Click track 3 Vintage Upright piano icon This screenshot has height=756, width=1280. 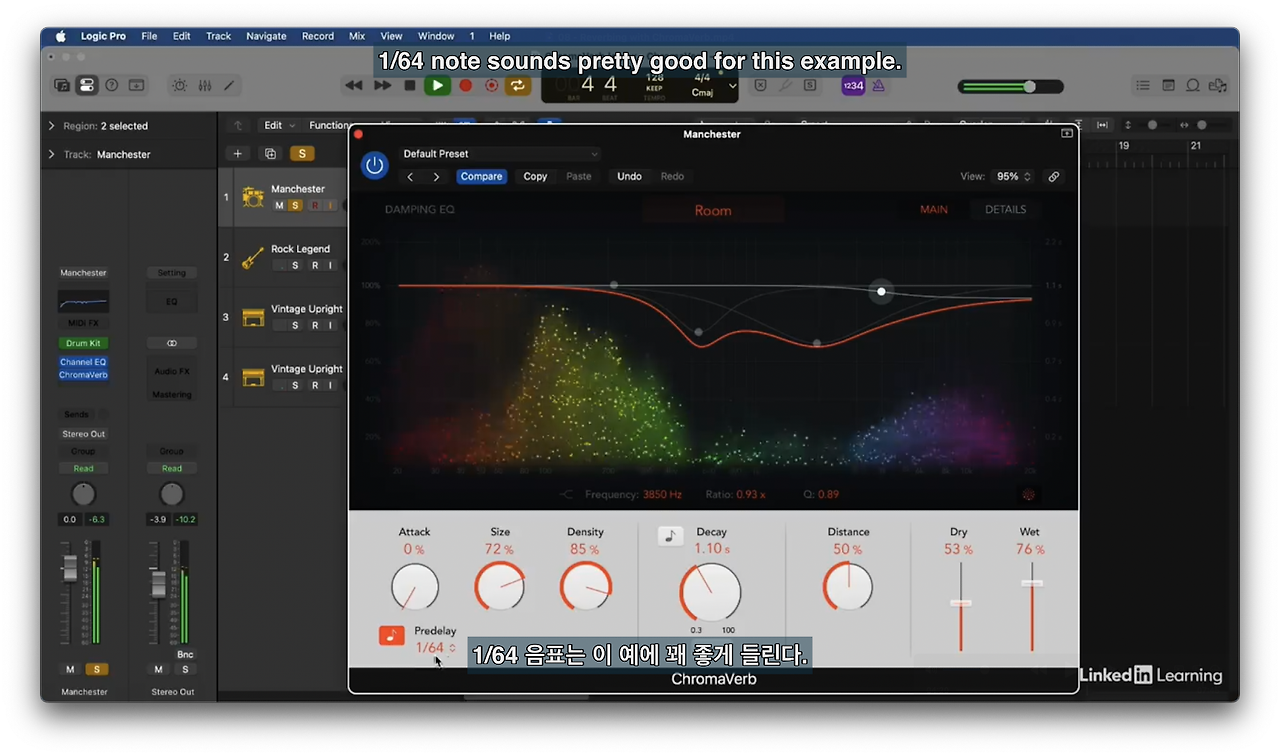(x=253, y=317)
